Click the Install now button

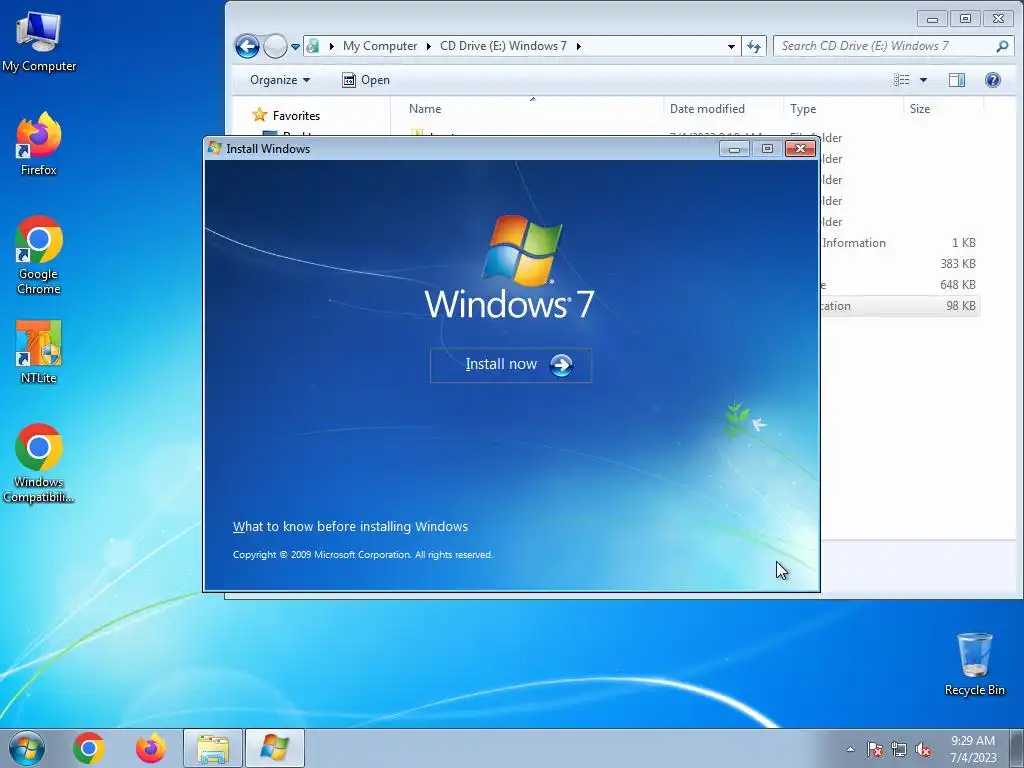coord(511,365)
